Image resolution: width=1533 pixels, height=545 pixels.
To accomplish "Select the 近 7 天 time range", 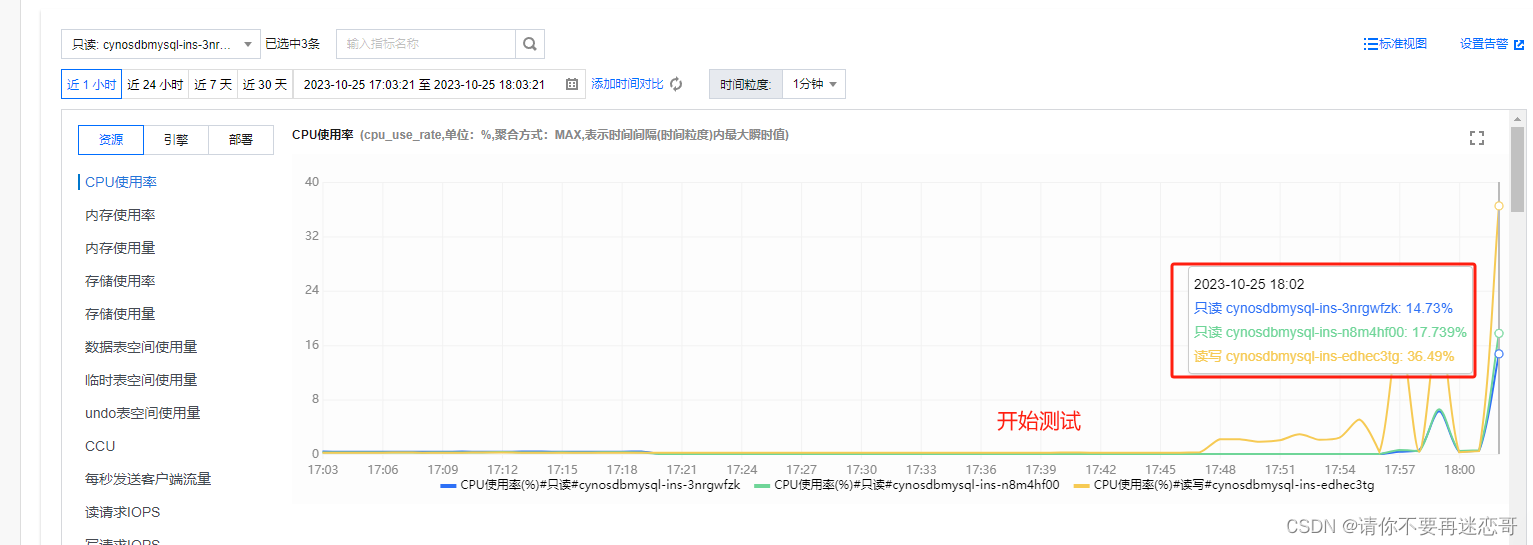I will (x=212, y=85).
